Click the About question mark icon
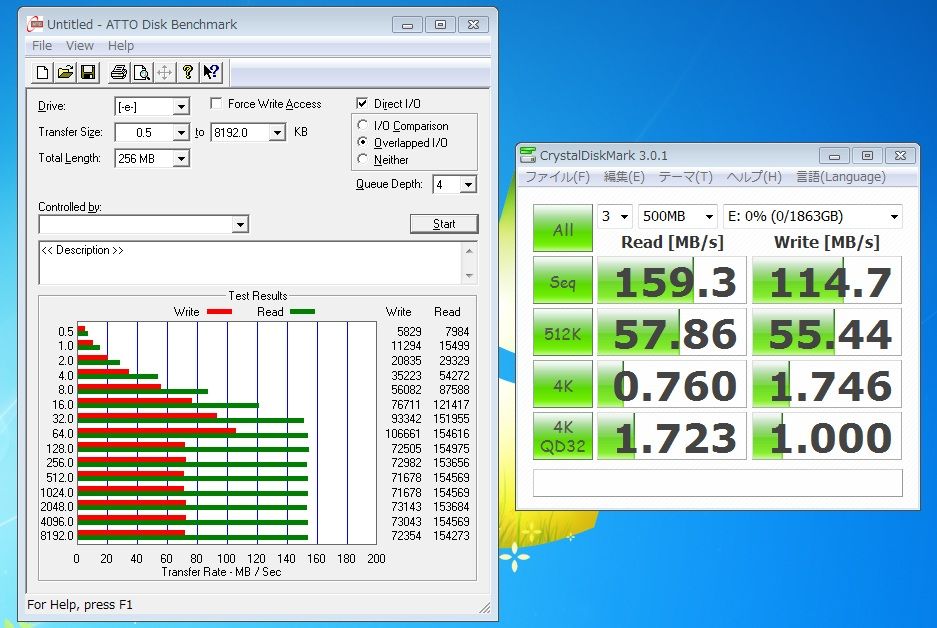 click(x=188, y=73)
